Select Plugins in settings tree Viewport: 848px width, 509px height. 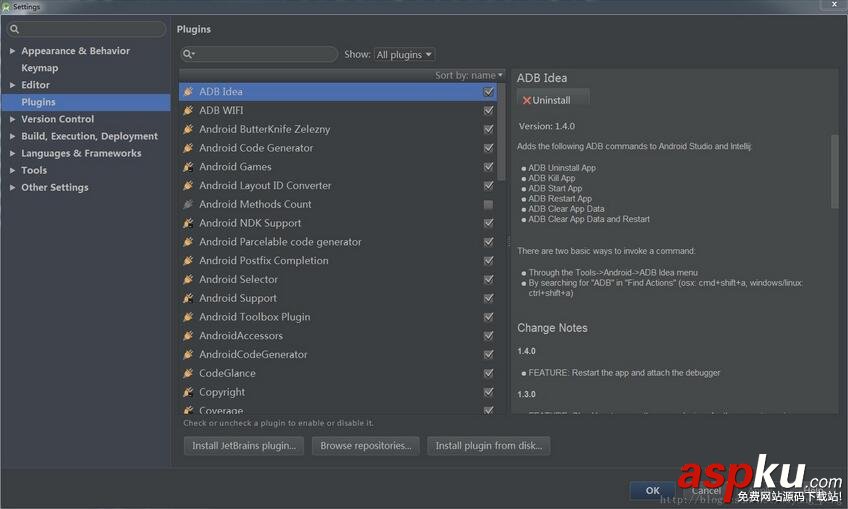coord(38,102)
